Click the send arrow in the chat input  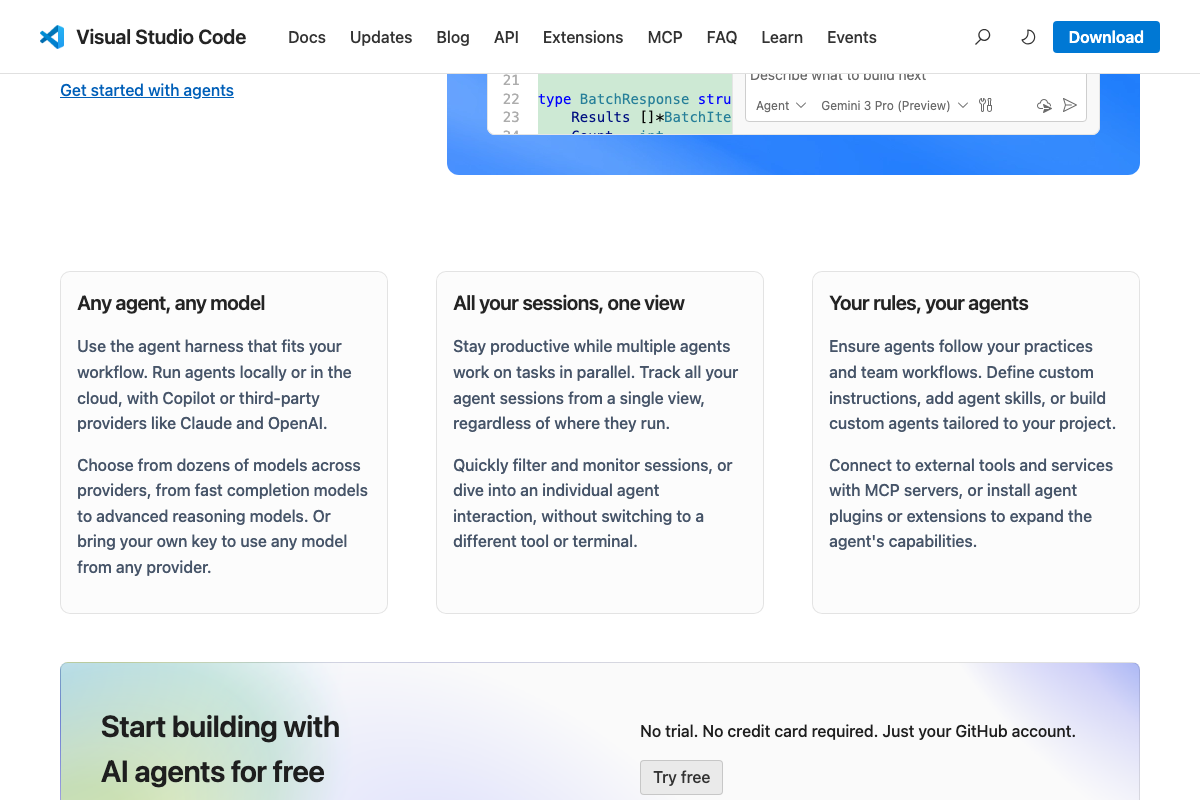pyautogui.click(x=1069, y=105)
